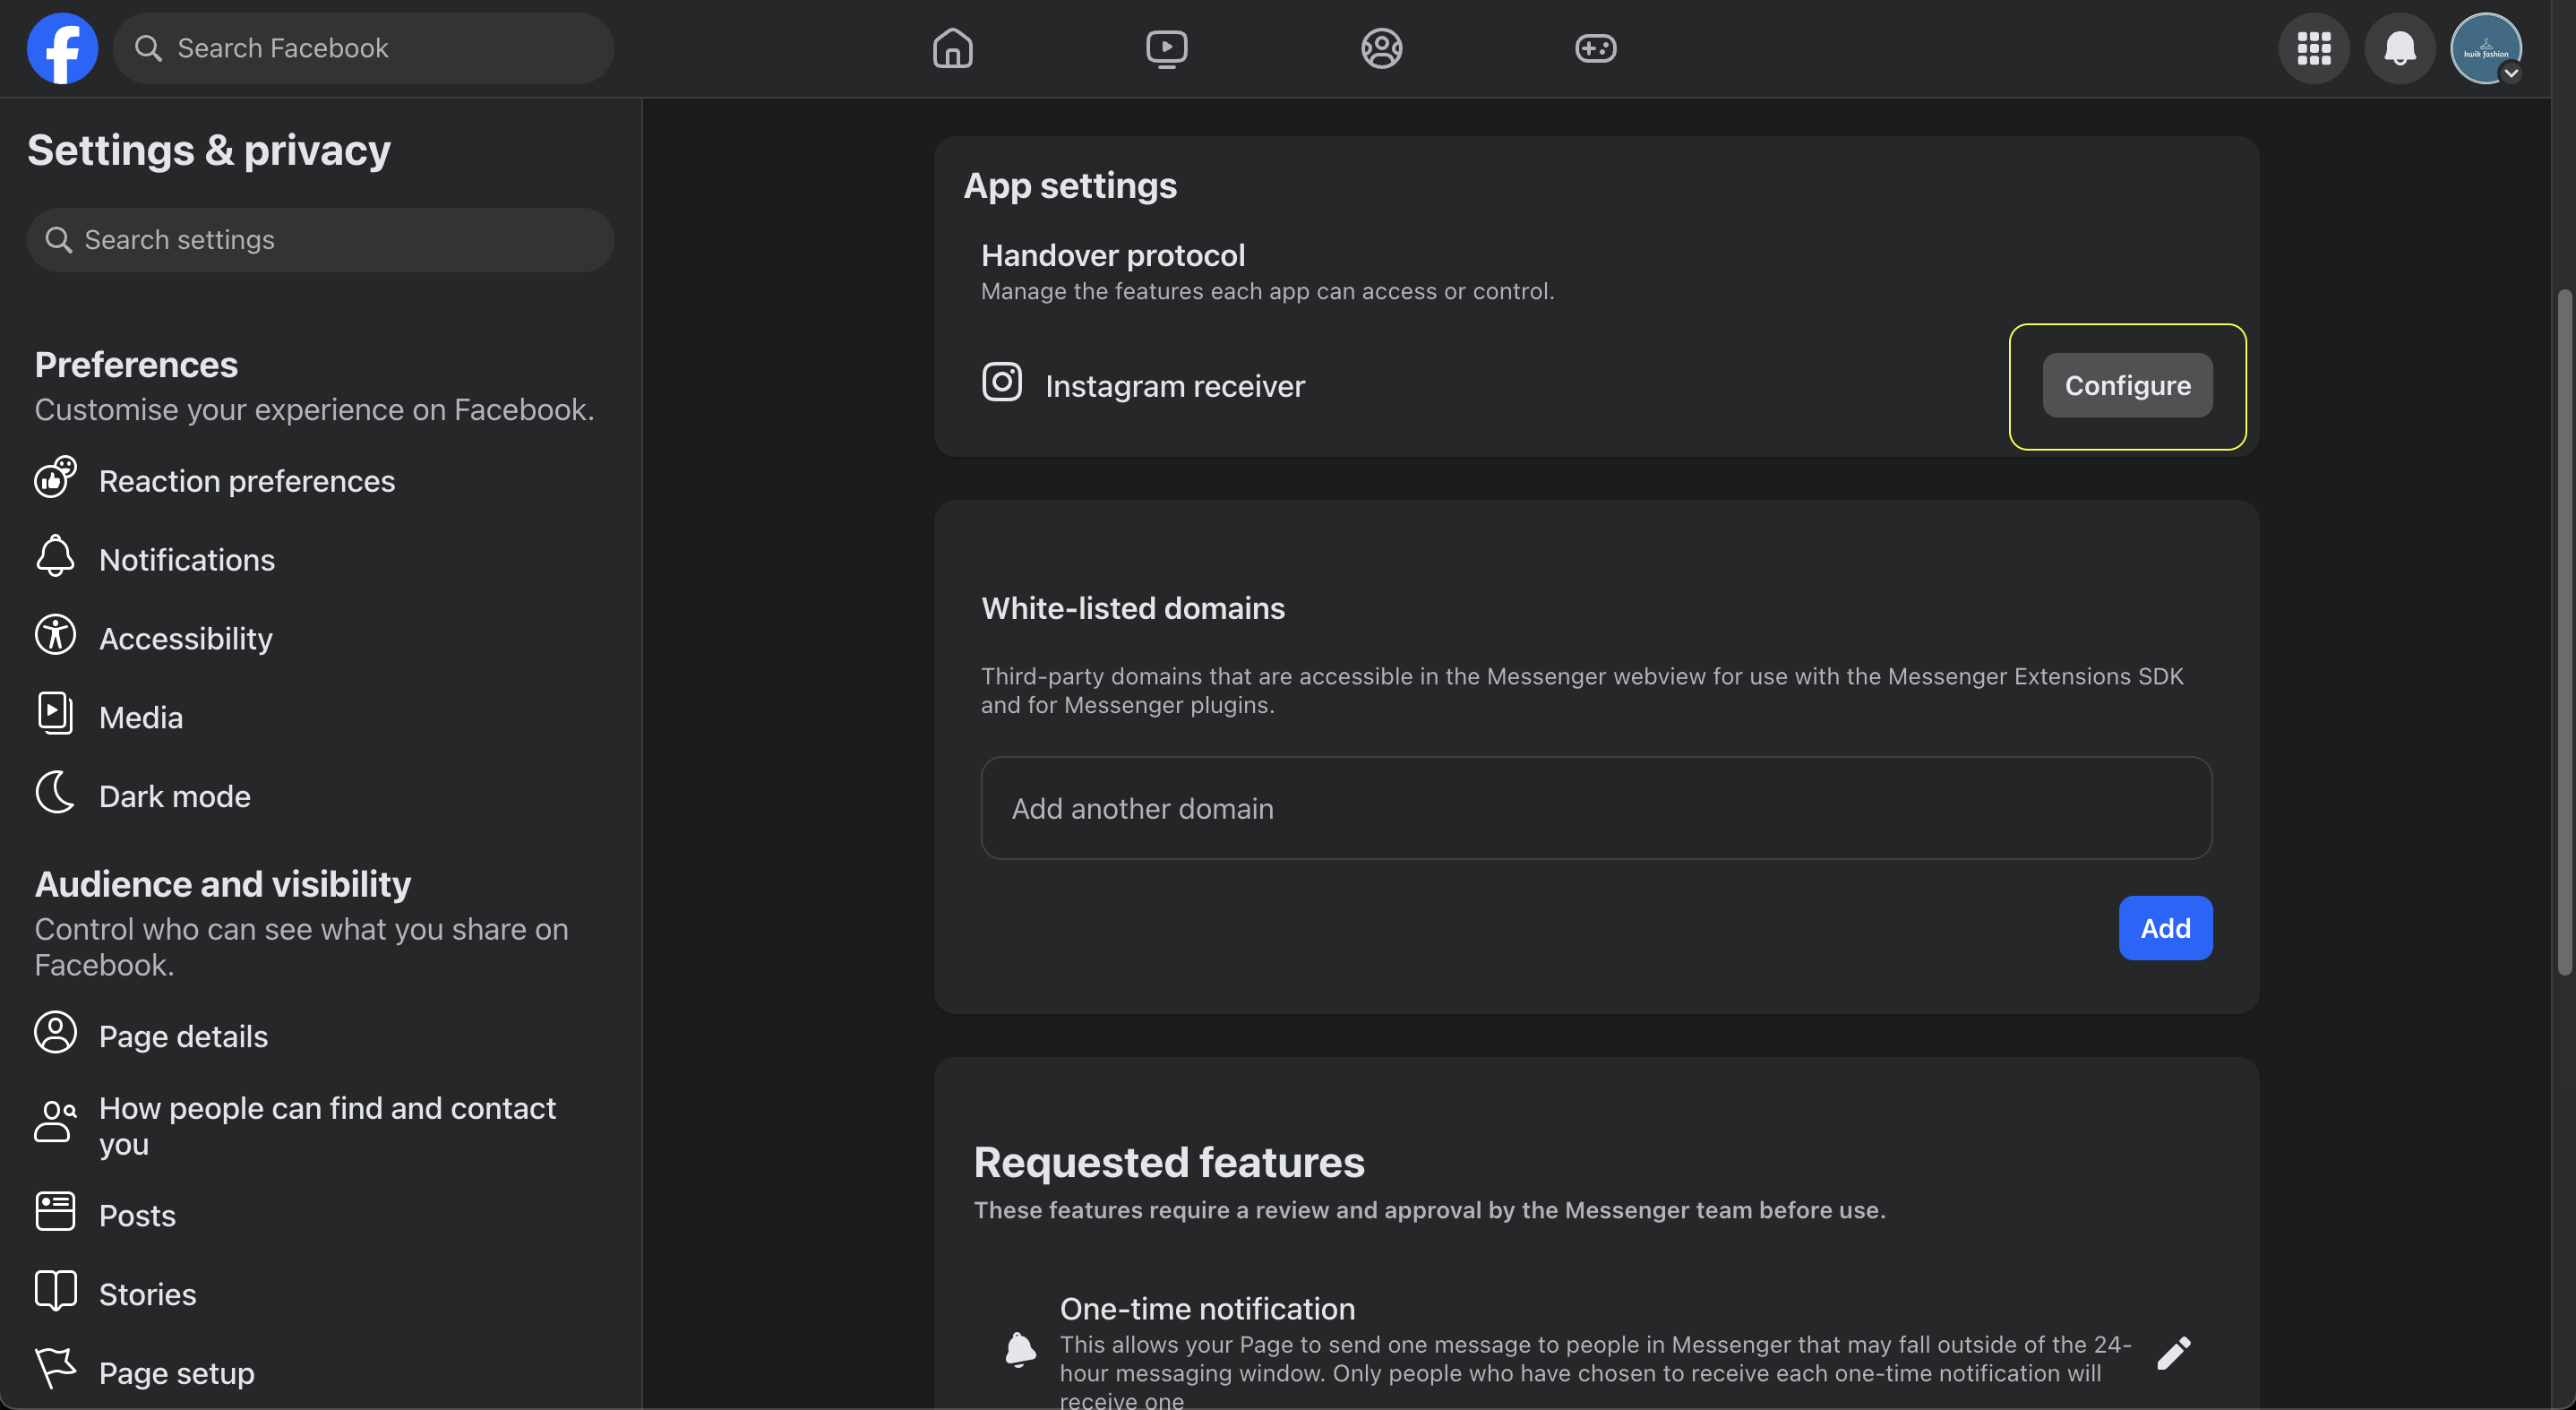Open Posts settings
The image size is (2576, 1410).
pyautogui.click(x=320, y=1215)
